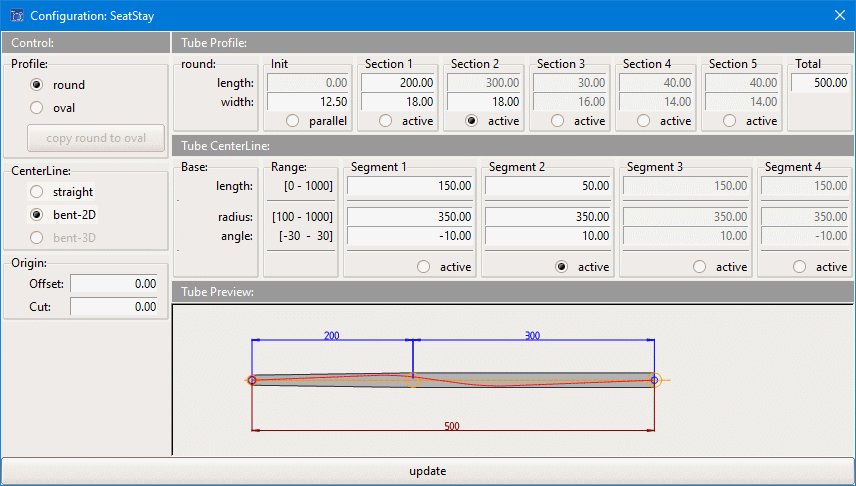Click Segment 2 length field 50.00

click(x=549, y=186)
